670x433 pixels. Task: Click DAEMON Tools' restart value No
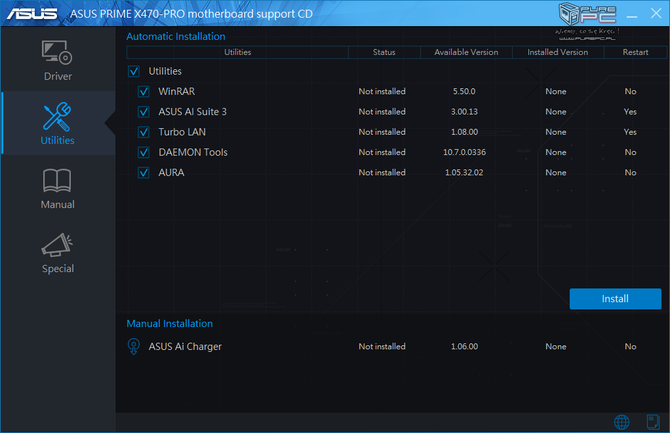pos(630,152)
